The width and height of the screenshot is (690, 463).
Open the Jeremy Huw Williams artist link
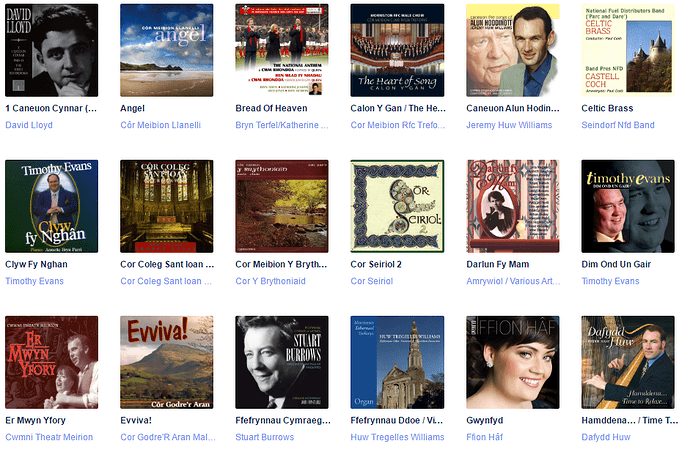[x=509, y=125]
